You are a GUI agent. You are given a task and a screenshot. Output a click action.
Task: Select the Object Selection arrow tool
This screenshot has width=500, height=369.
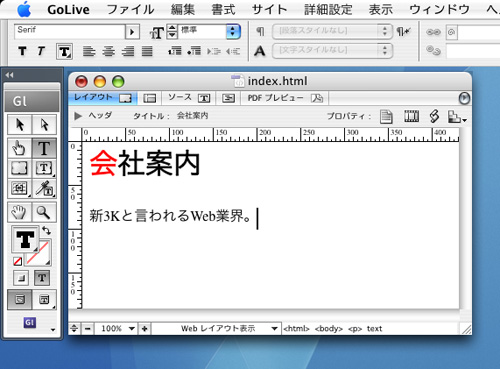tap(20, 125)
